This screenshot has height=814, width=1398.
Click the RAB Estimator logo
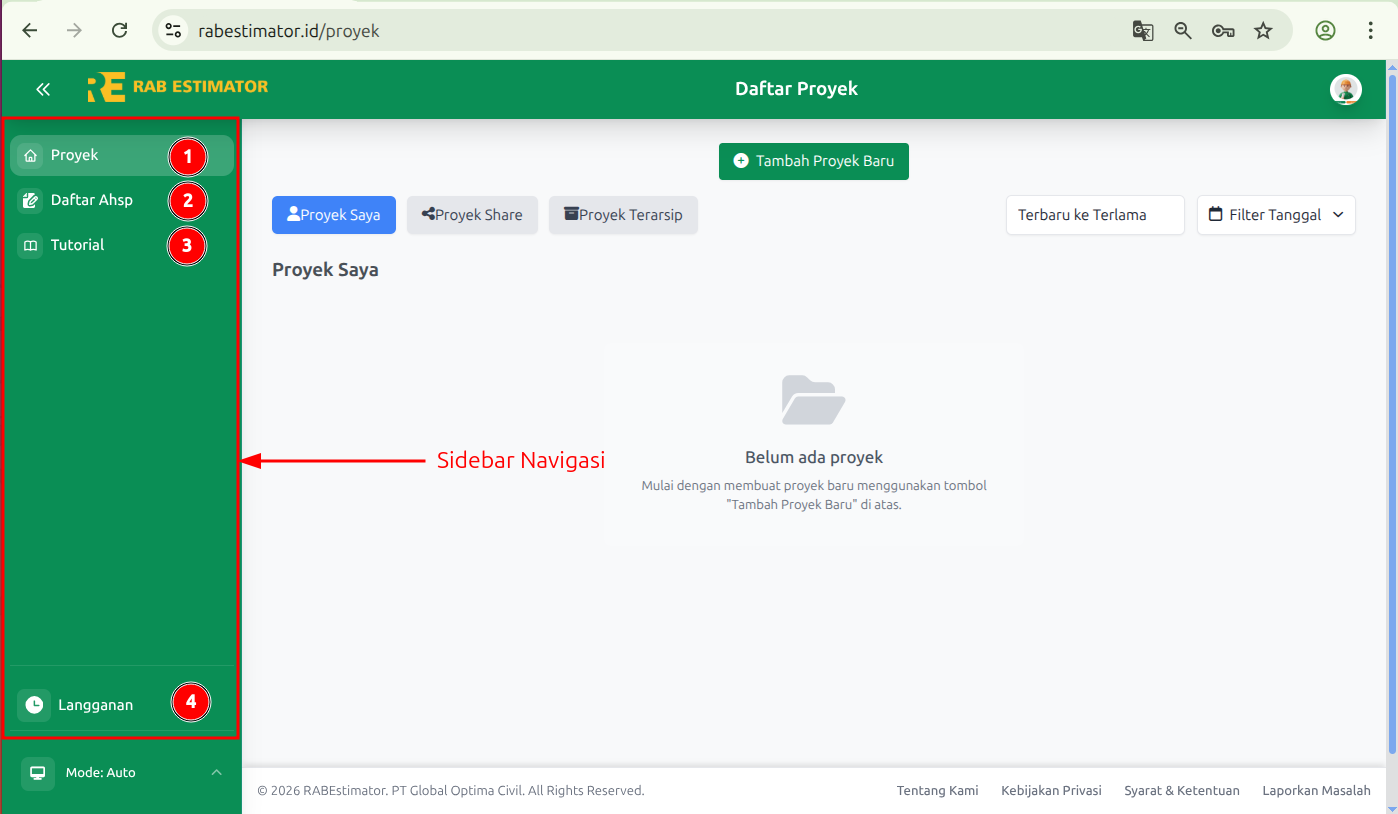[177, 88]
